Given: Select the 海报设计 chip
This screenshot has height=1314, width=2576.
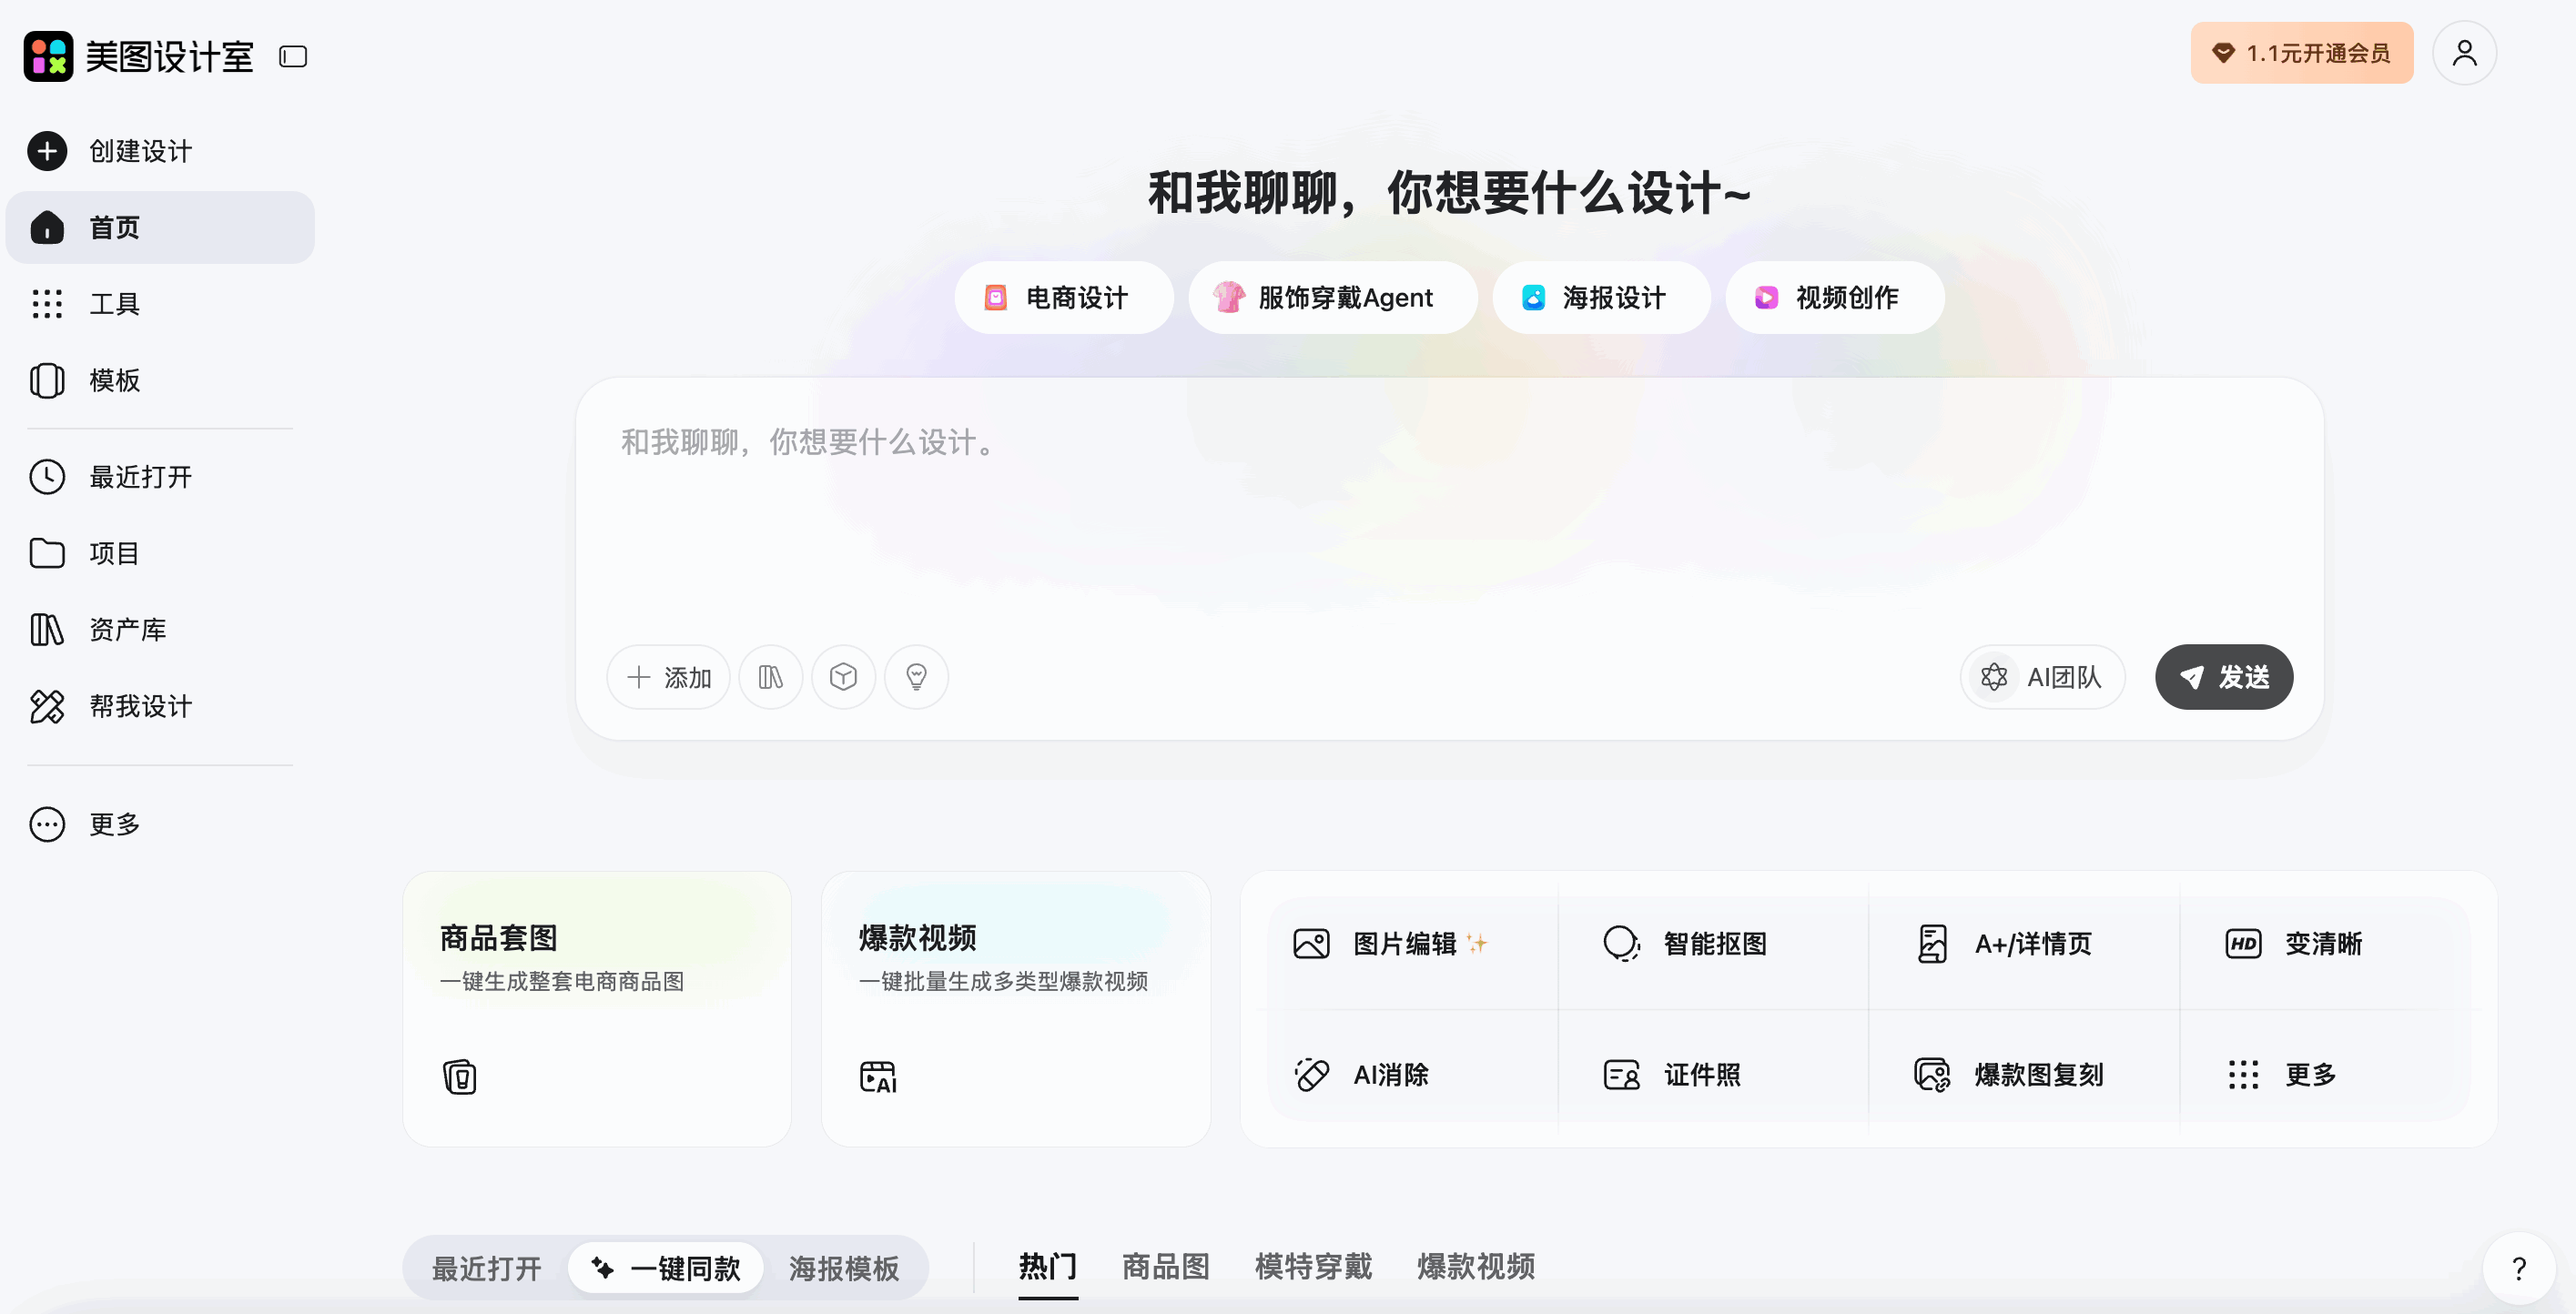Looking at the screenshot, I should [1601, 298].
